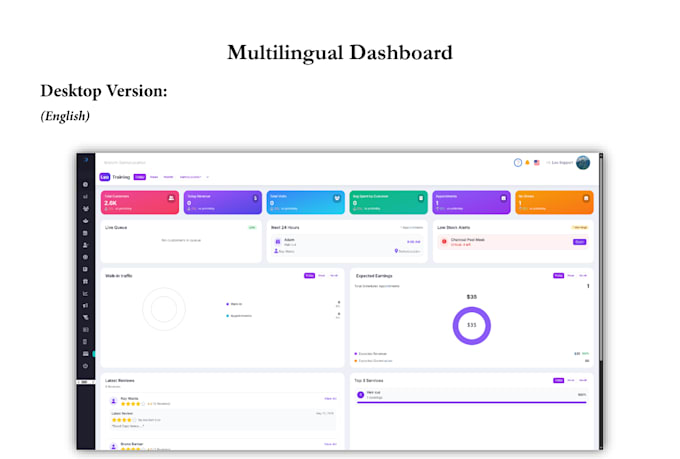The height and width of the screenshot is (459, 680).
Task: Select the Week filter next to Training
Action: coord(154,177)
